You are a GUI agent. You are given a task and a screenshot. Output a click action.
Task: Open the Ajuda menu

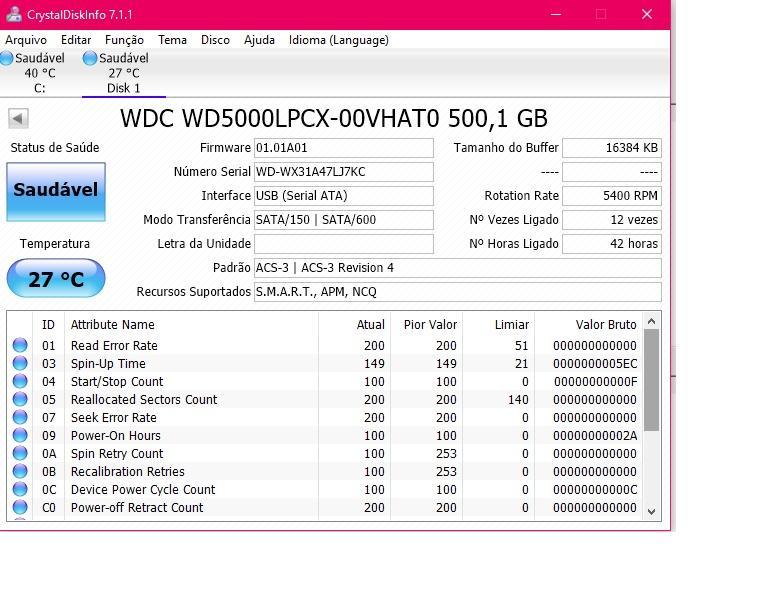[x=259, y=40]
